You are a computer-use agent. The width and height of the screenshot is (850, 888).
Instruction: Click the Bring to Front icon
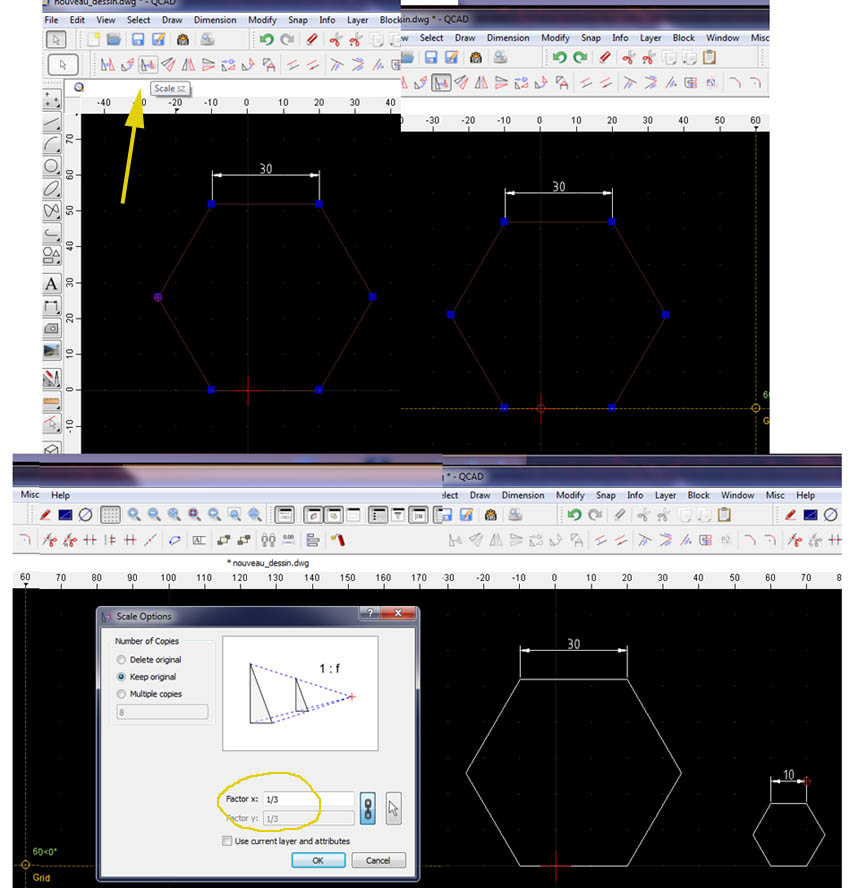pos(224,540)
